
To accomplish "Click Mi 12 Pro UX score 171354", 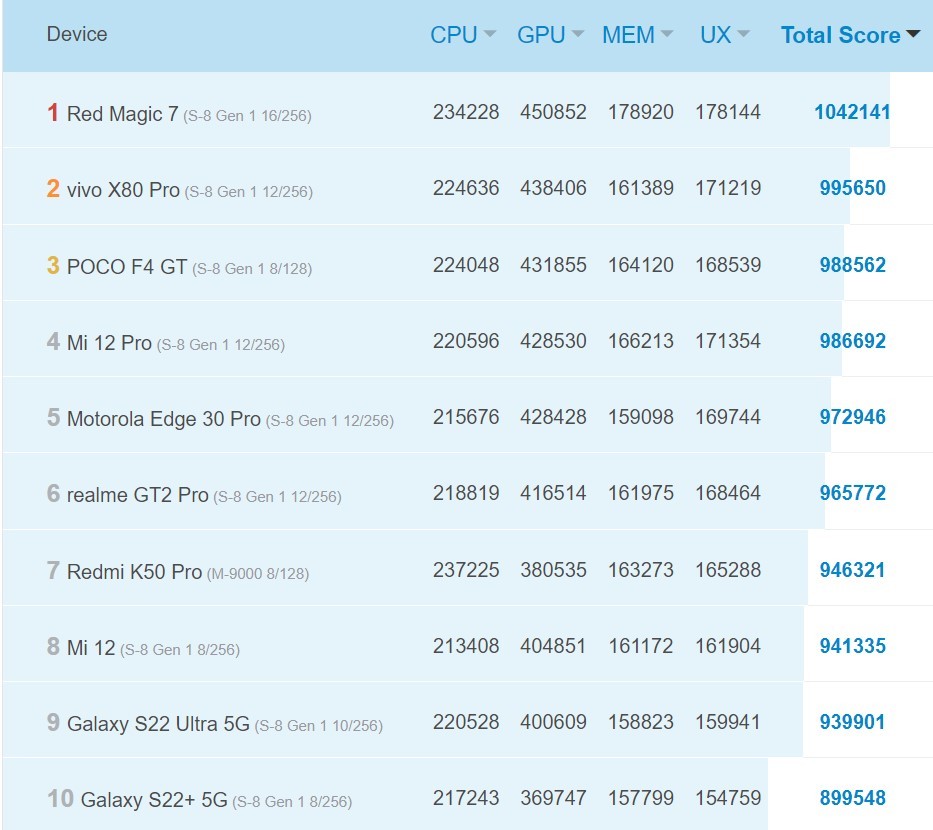I will 728,341.
